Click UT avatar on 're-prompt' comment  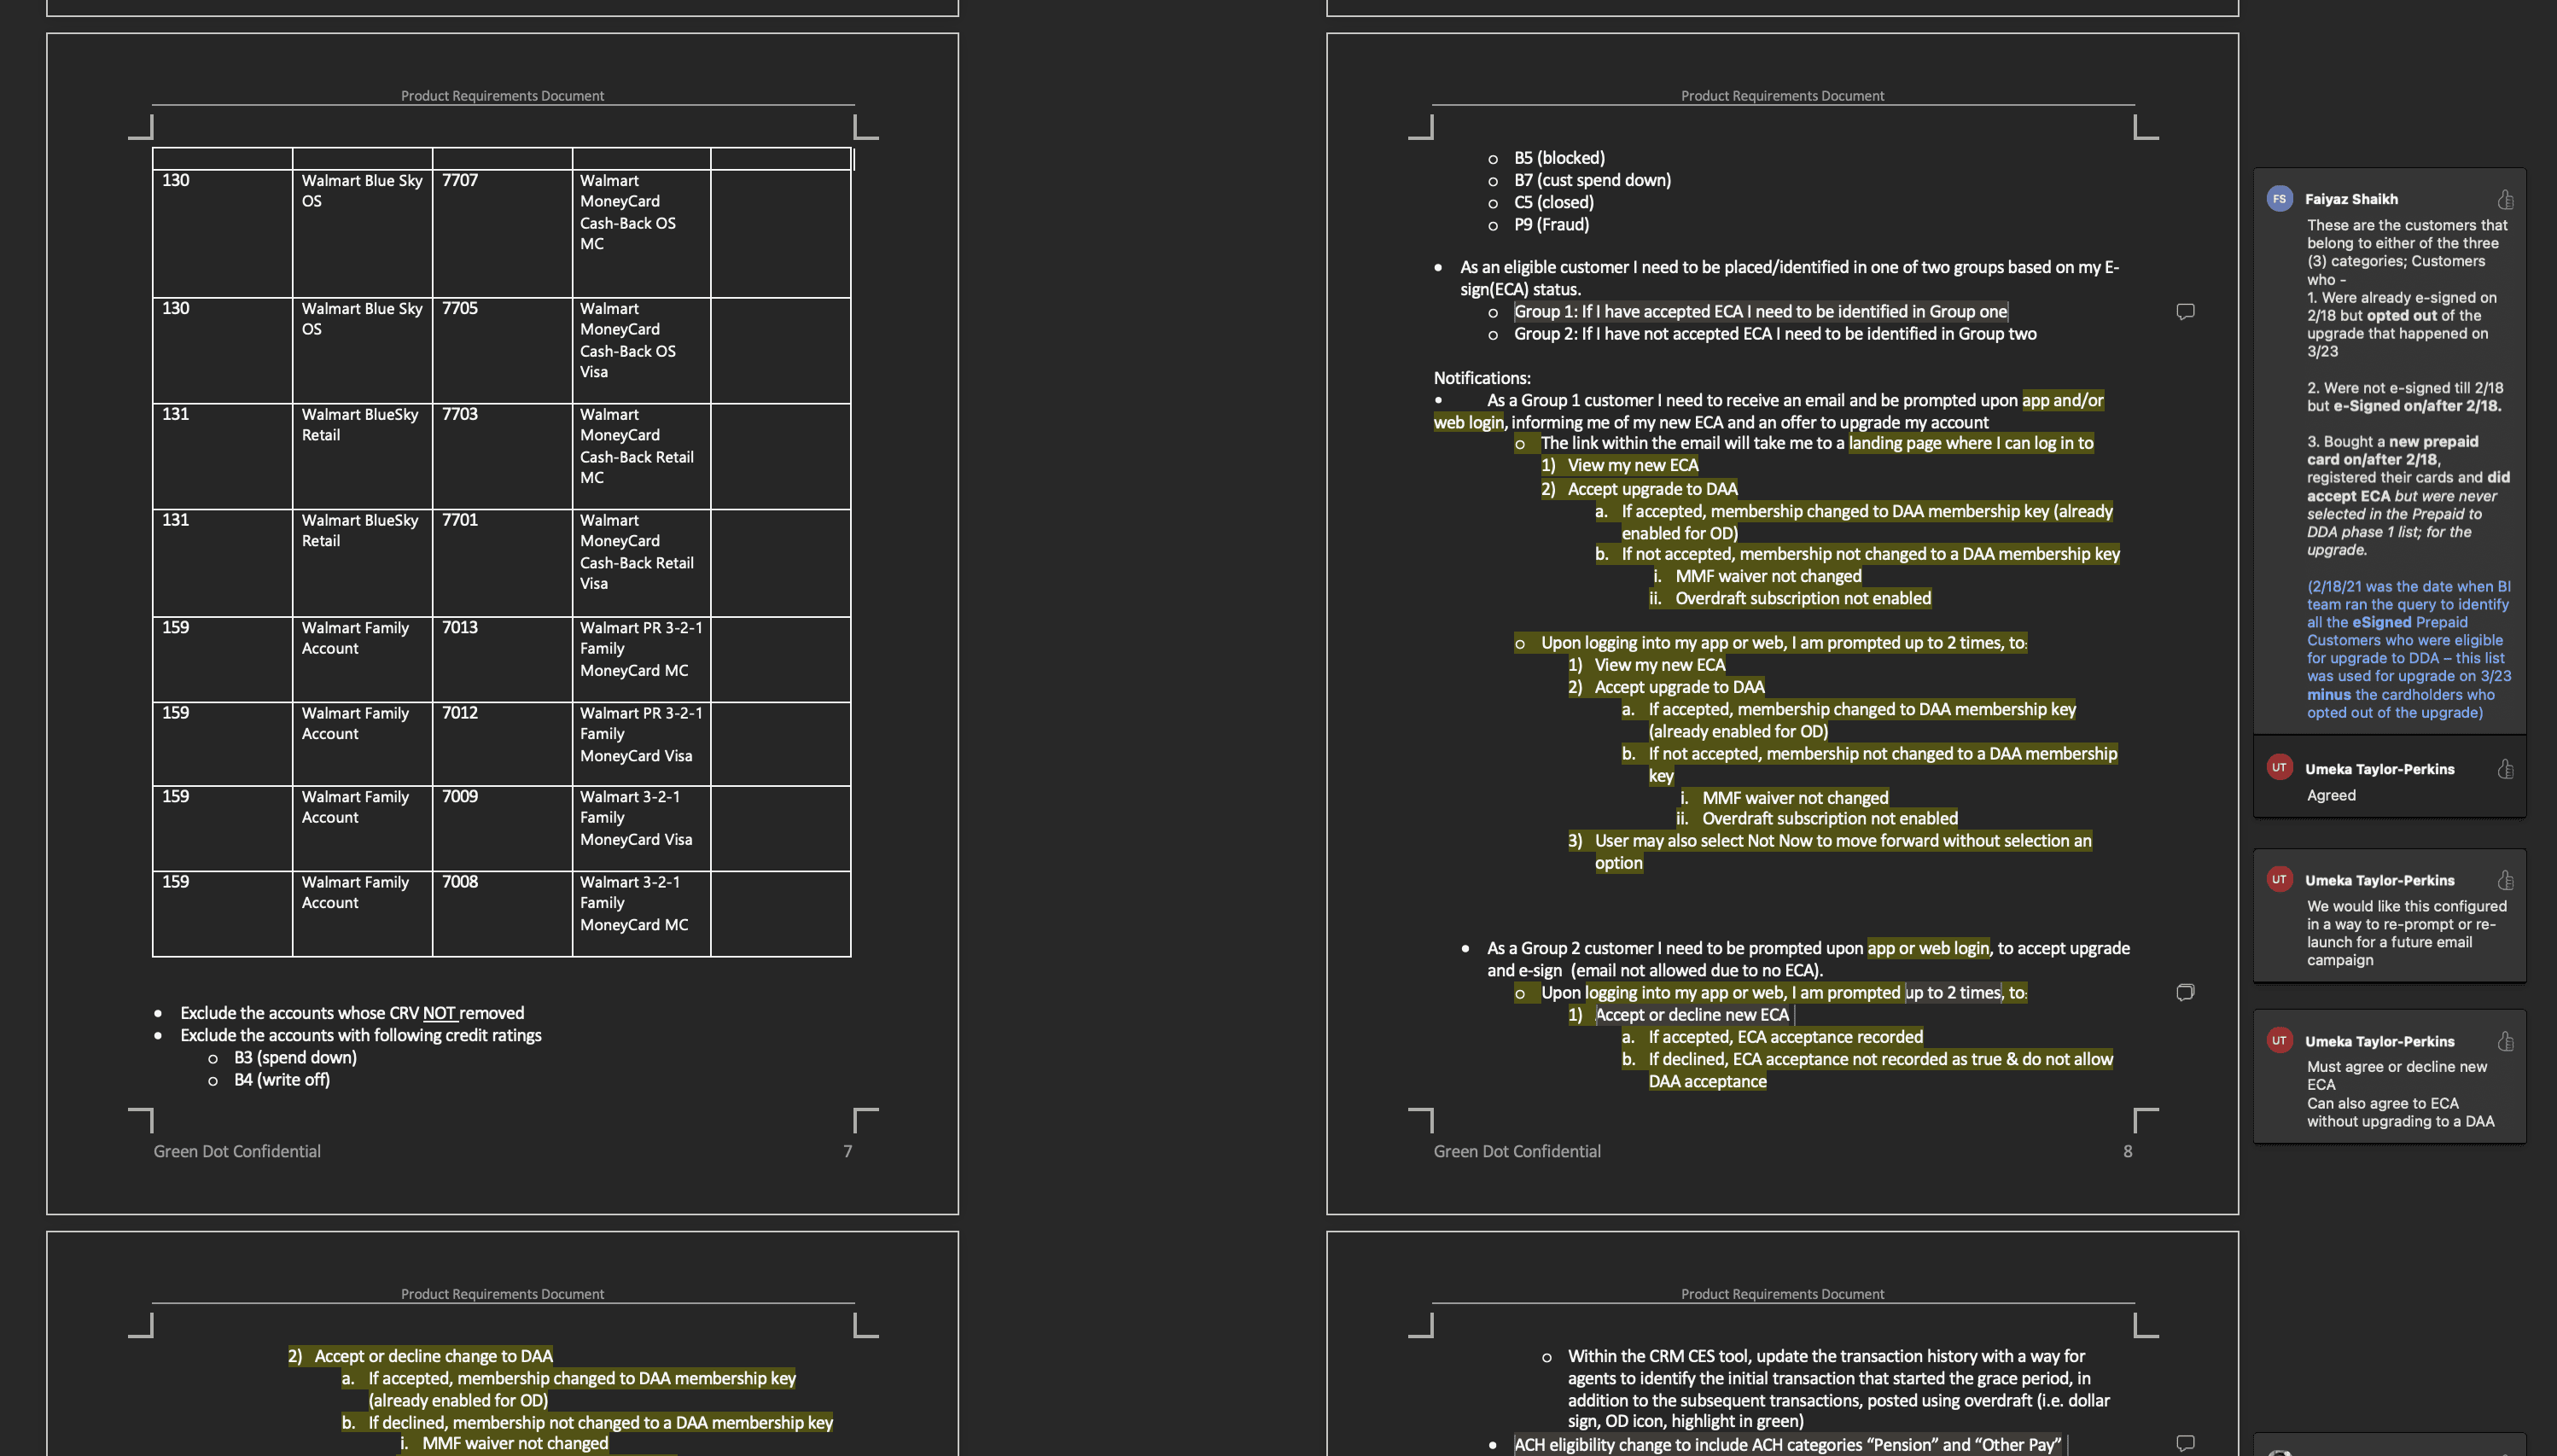(2279, 880)
